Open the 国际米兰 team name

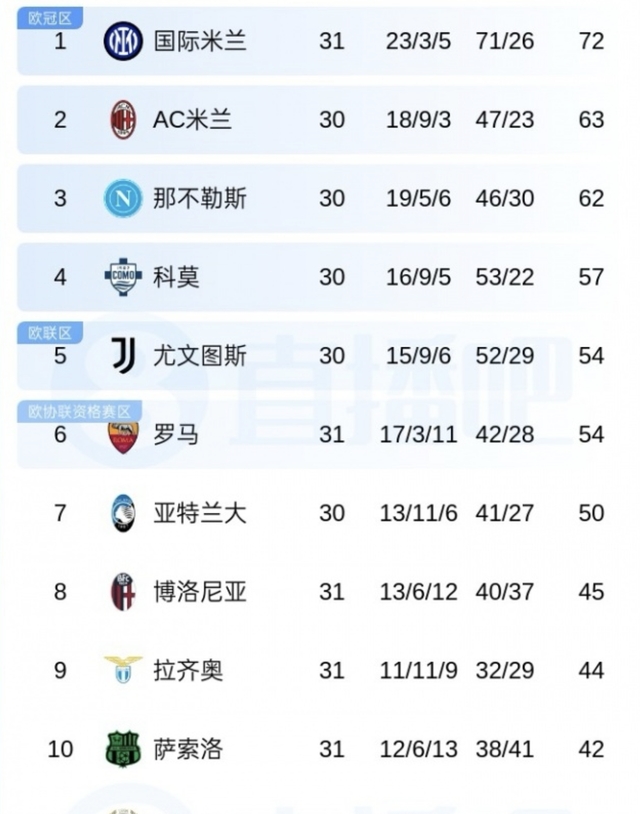200,42
